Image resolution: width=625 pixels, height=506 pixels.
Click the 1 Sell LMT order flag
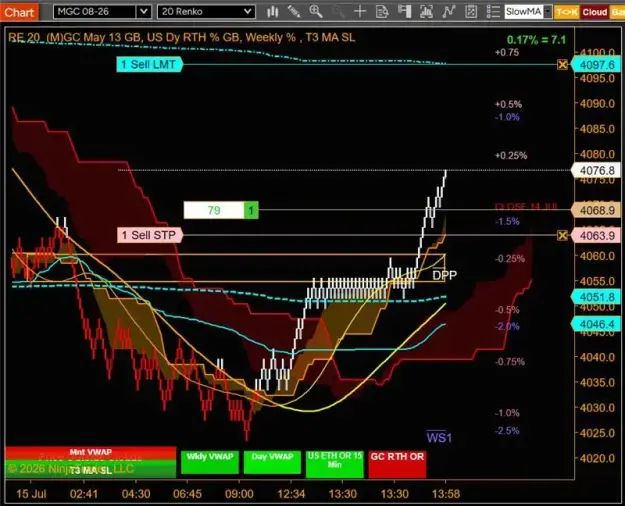point(149,64)
